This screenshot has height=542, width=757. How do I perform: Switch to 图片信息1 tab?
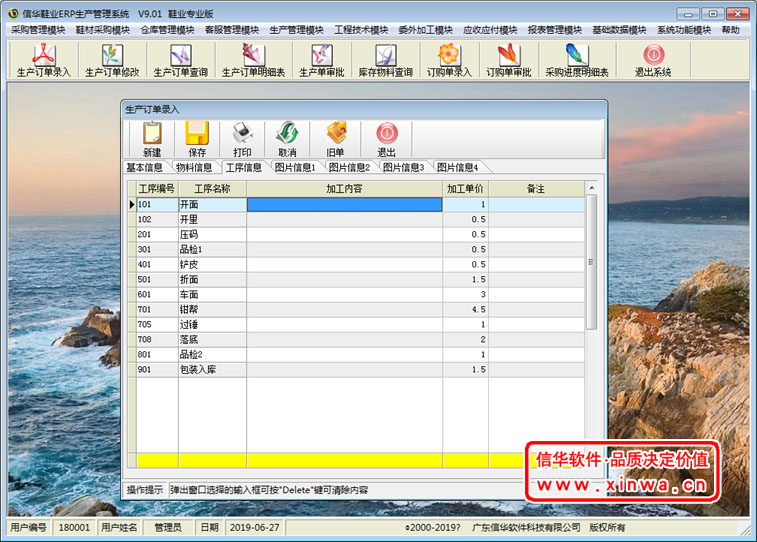295,167
